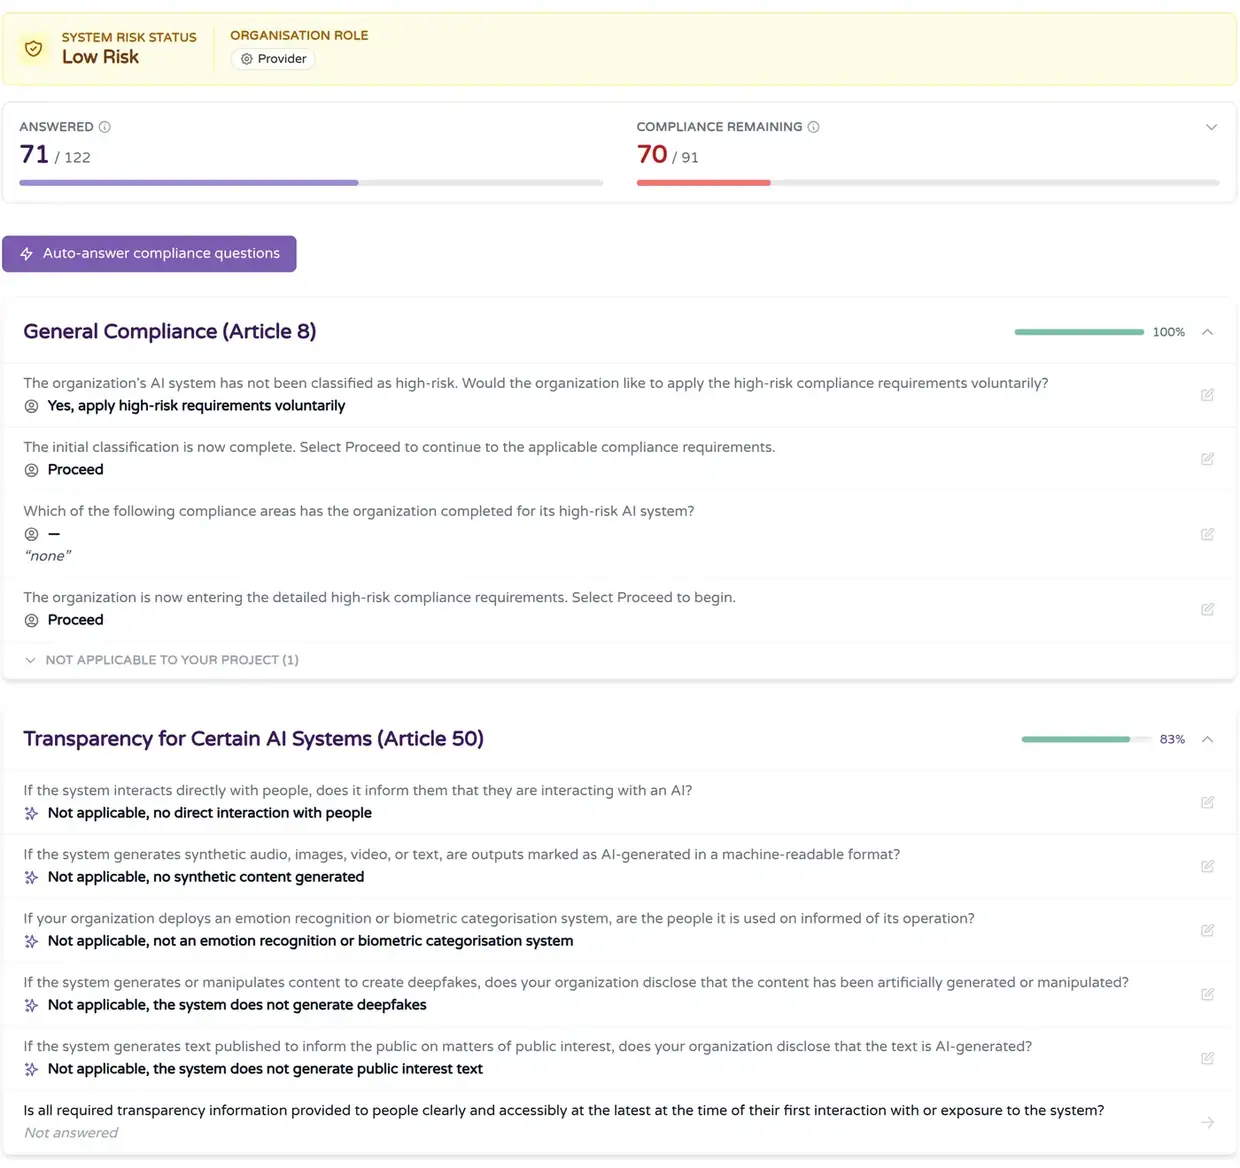Click General Compliance 100% progress bar
1240x1168 pixels.
point(1079,332)
